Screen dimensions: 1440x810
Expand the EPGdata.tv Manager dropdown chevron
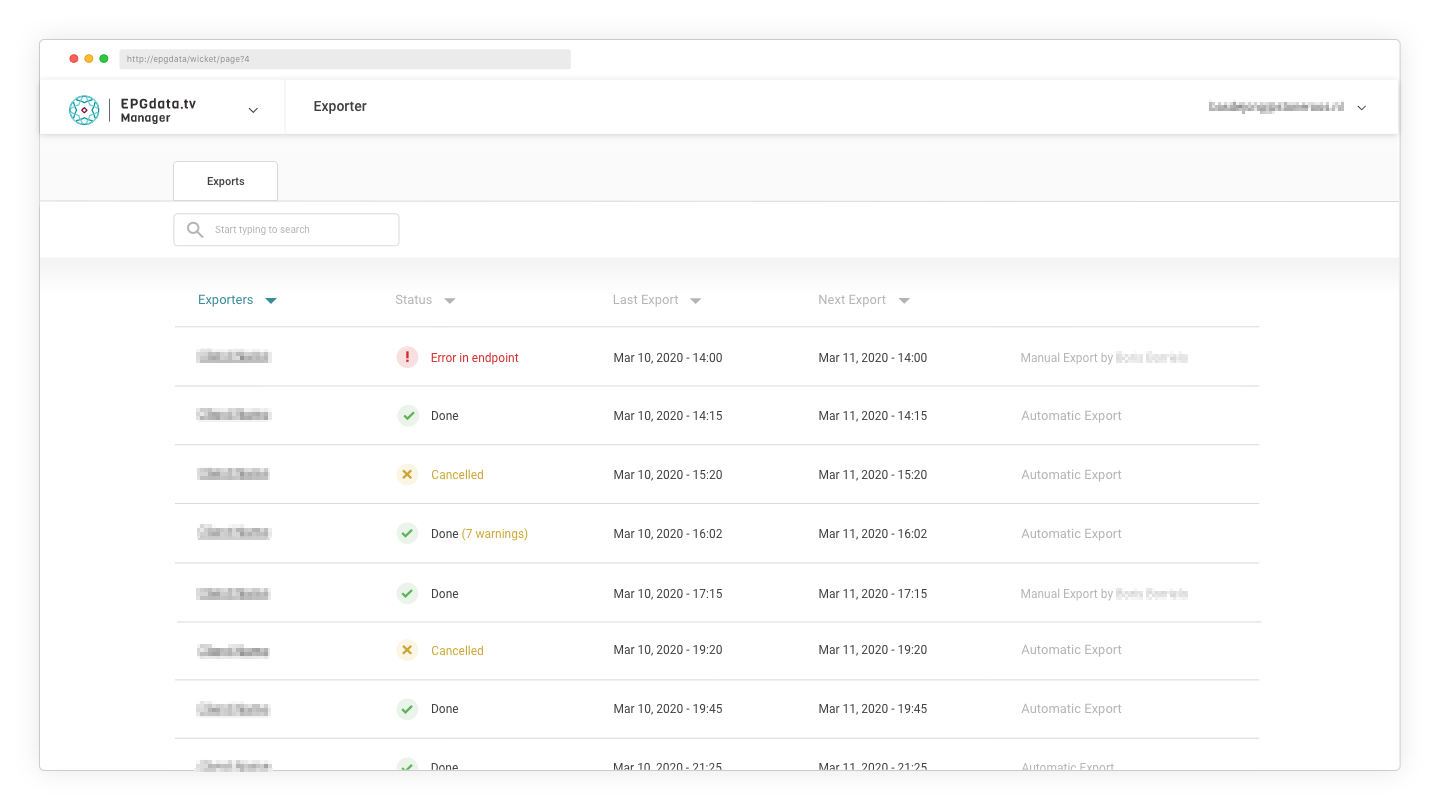click(x=253, y=110)
